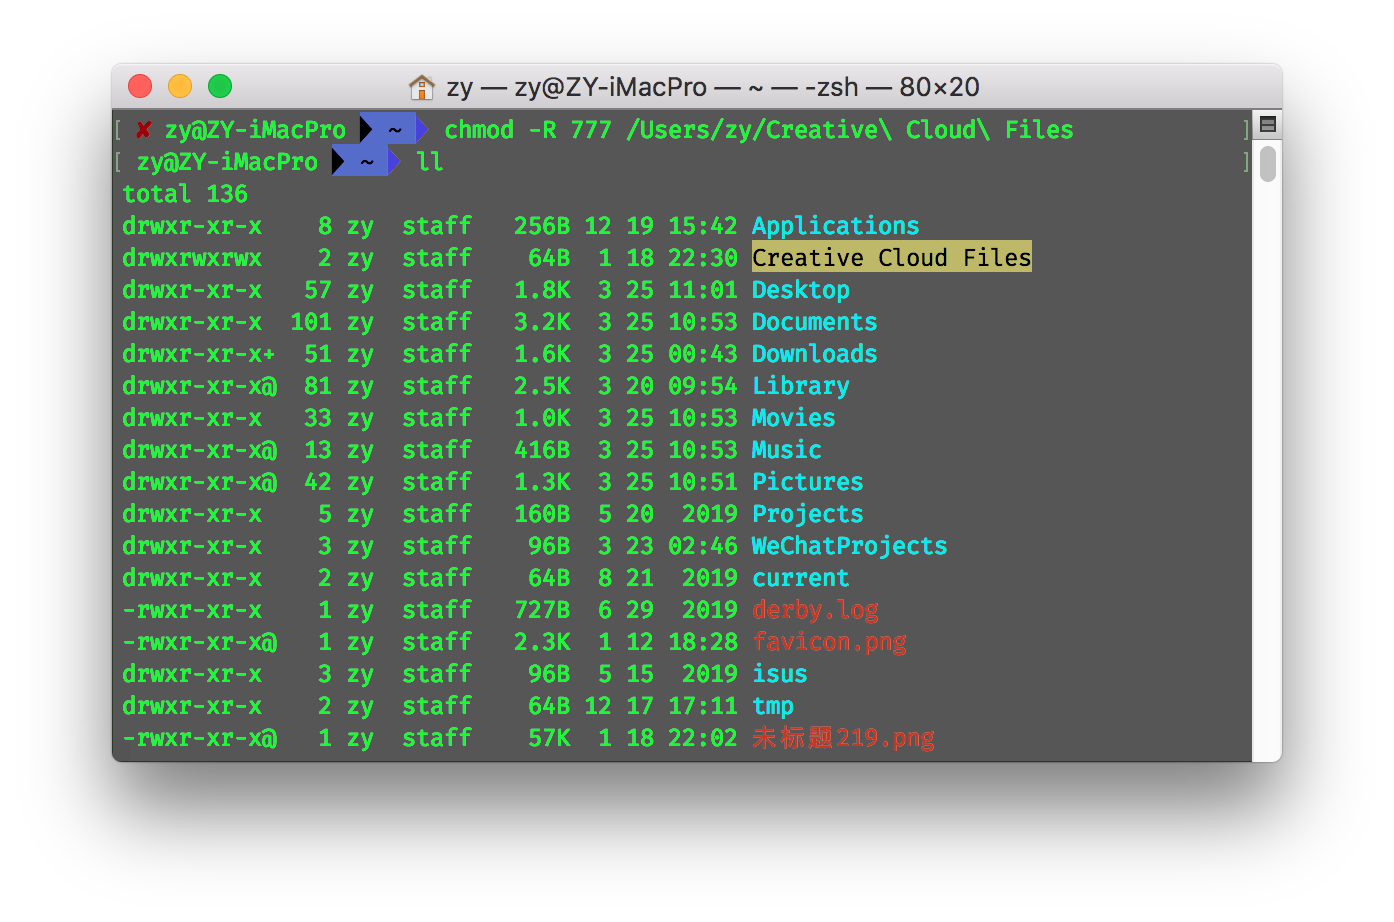Select the Library directory name

click(801, 386)
